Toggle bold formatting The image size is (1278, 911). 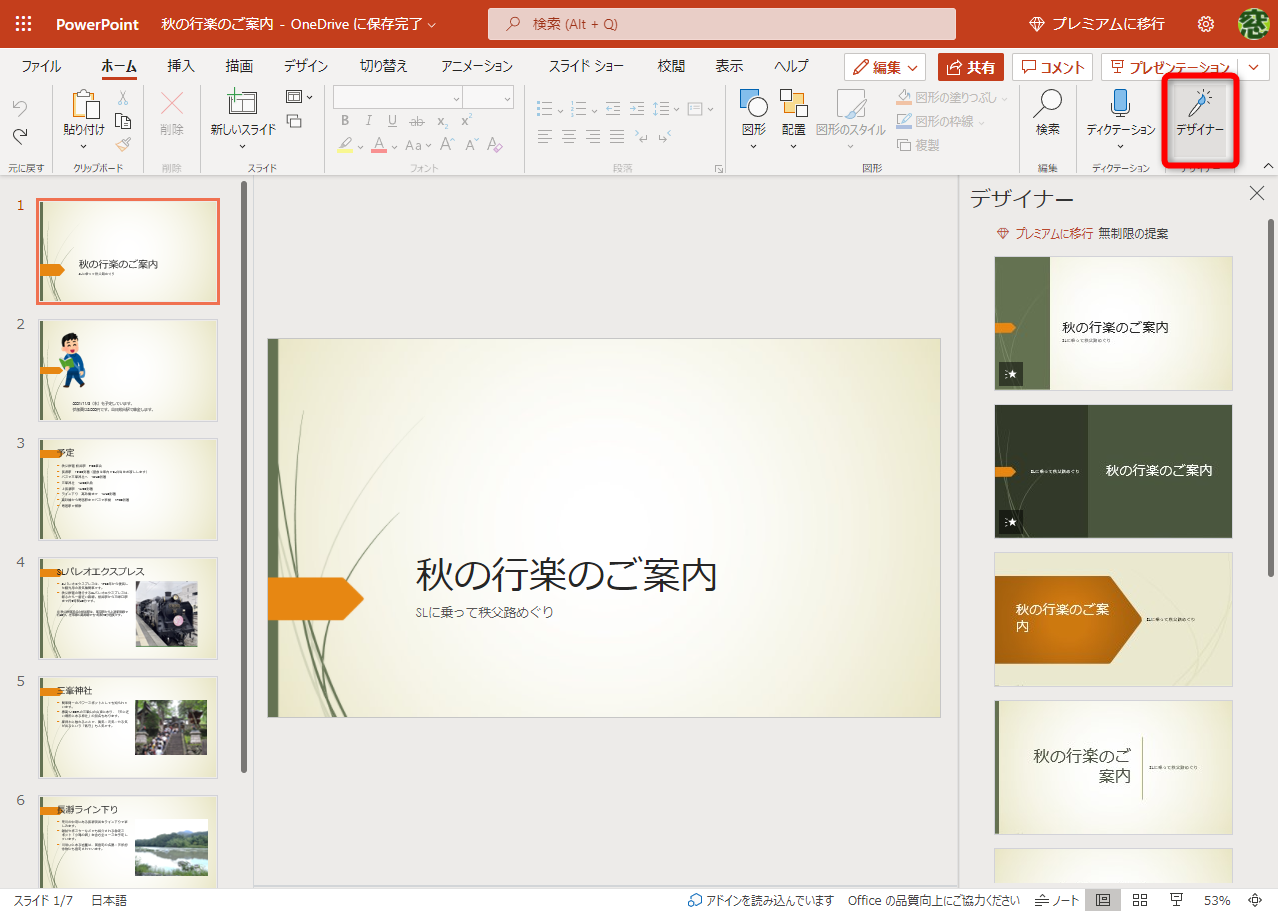(344, 120)
